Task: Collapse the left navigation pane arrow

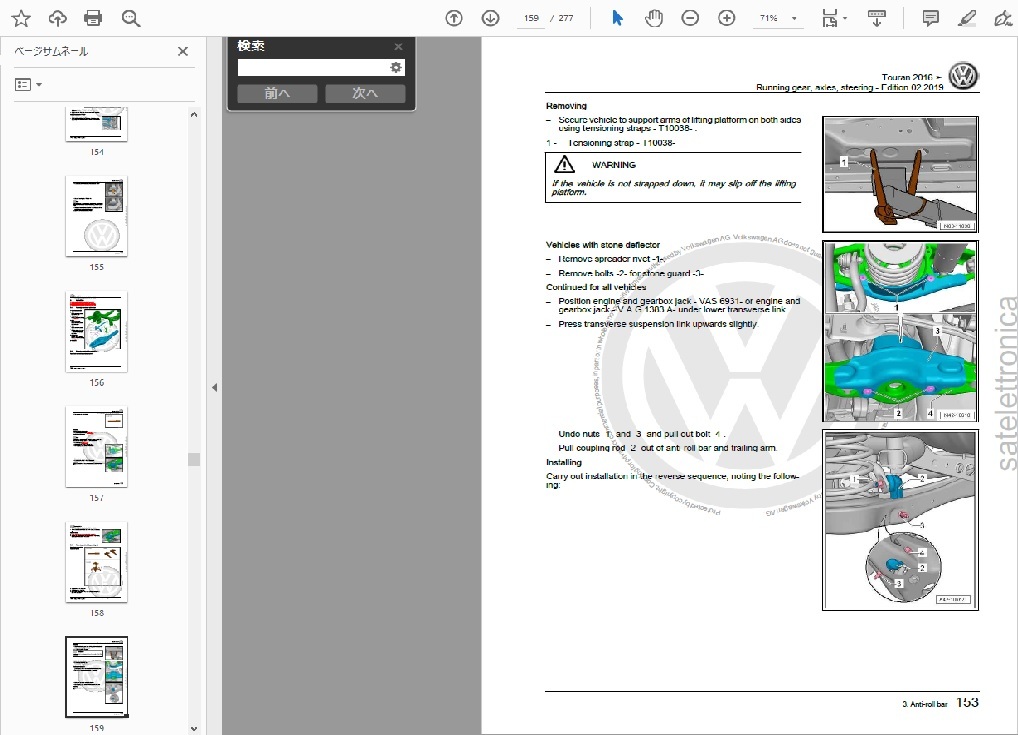Action: [x=214, y=388]
